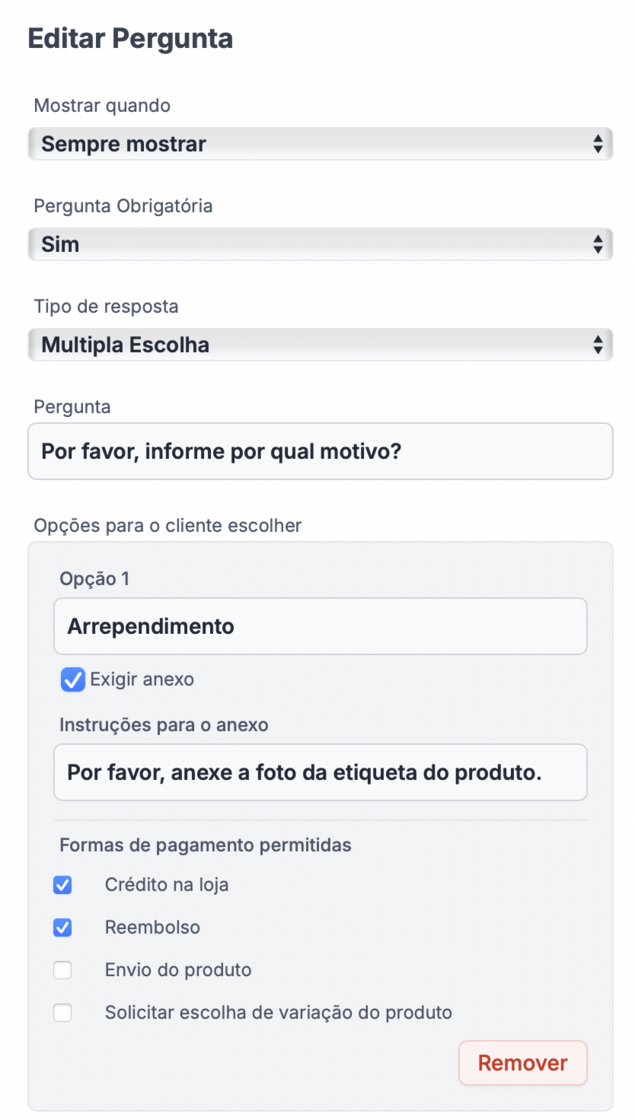Open the 'Mostrar quando' dropdown
This screenshot has width=635, height=1120.
(x=318, y=144)
